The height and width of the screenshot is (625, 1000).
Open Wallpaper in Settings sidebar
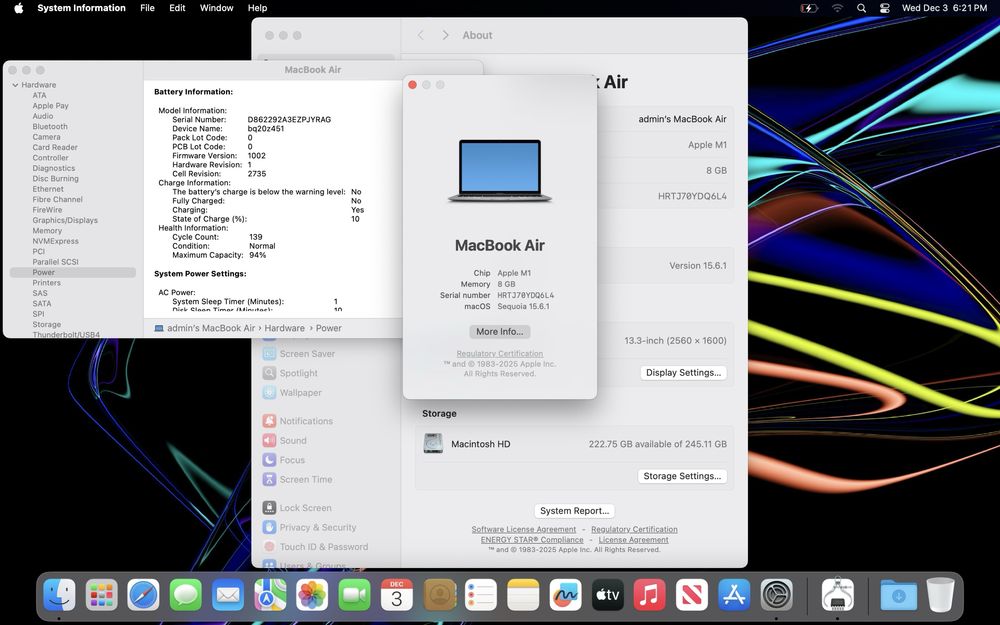coord(292,393)
